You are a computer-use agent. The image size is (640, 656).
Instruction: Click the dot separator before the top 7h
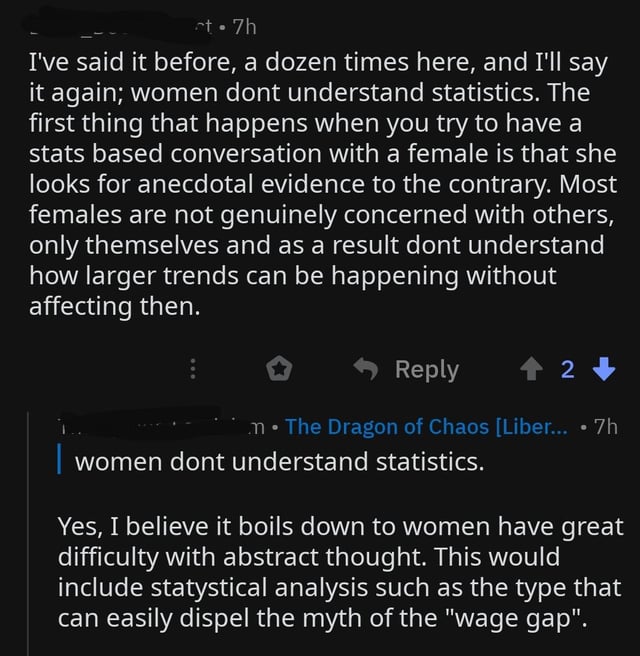223,28
